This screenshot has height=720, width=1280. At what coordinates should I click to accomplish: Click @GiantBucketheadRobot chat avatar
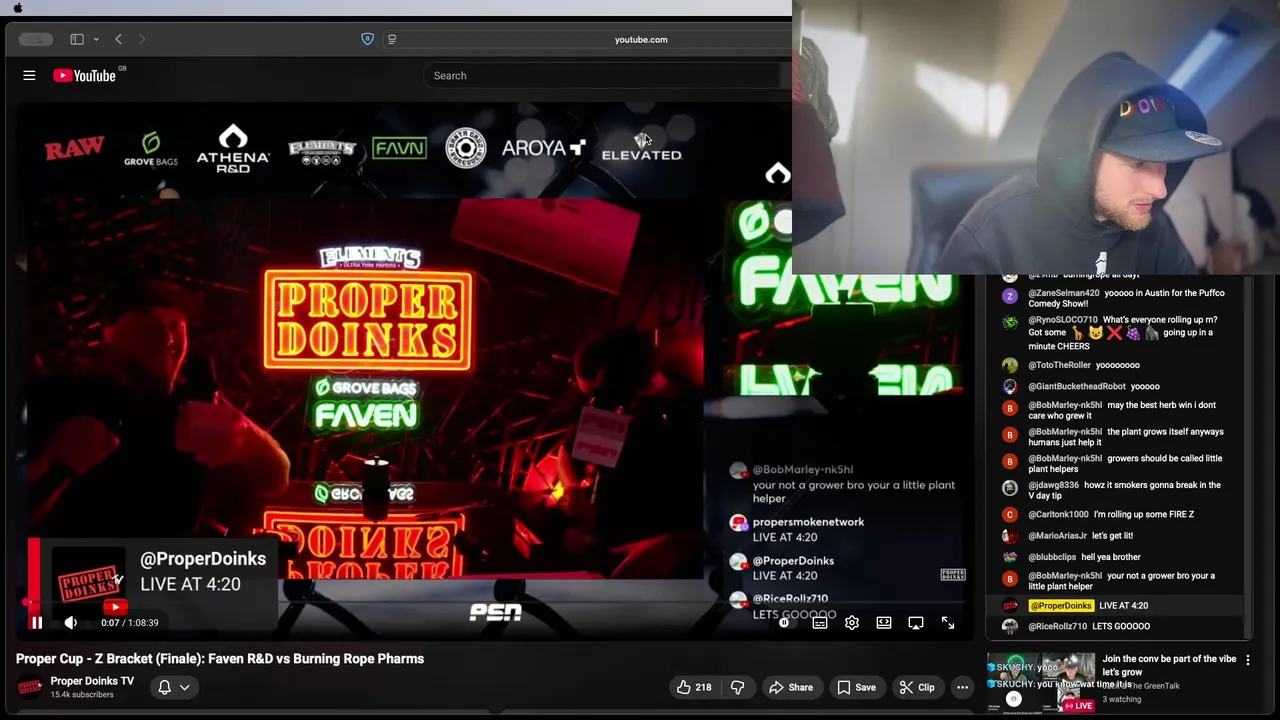(1010, 387)
